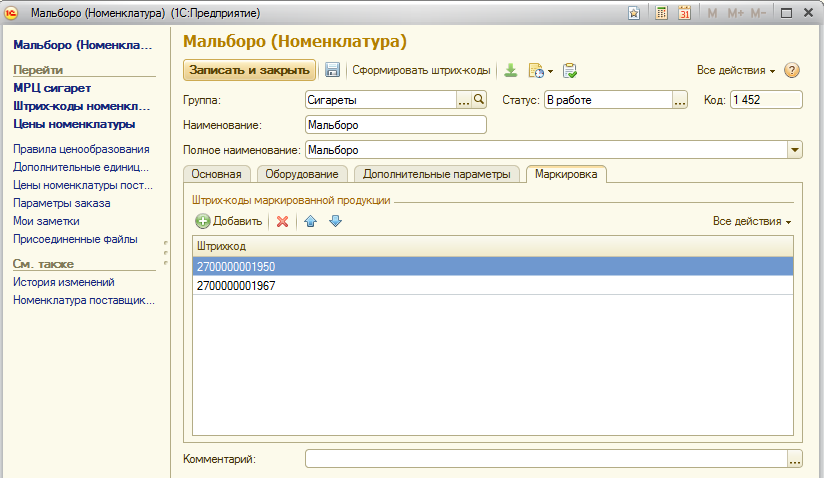Image resolution: width=824 pixels, height=478 pixels.
Task: Switch to the Оборудование tab
Action: pyautogui.click(x=302, y=174)
